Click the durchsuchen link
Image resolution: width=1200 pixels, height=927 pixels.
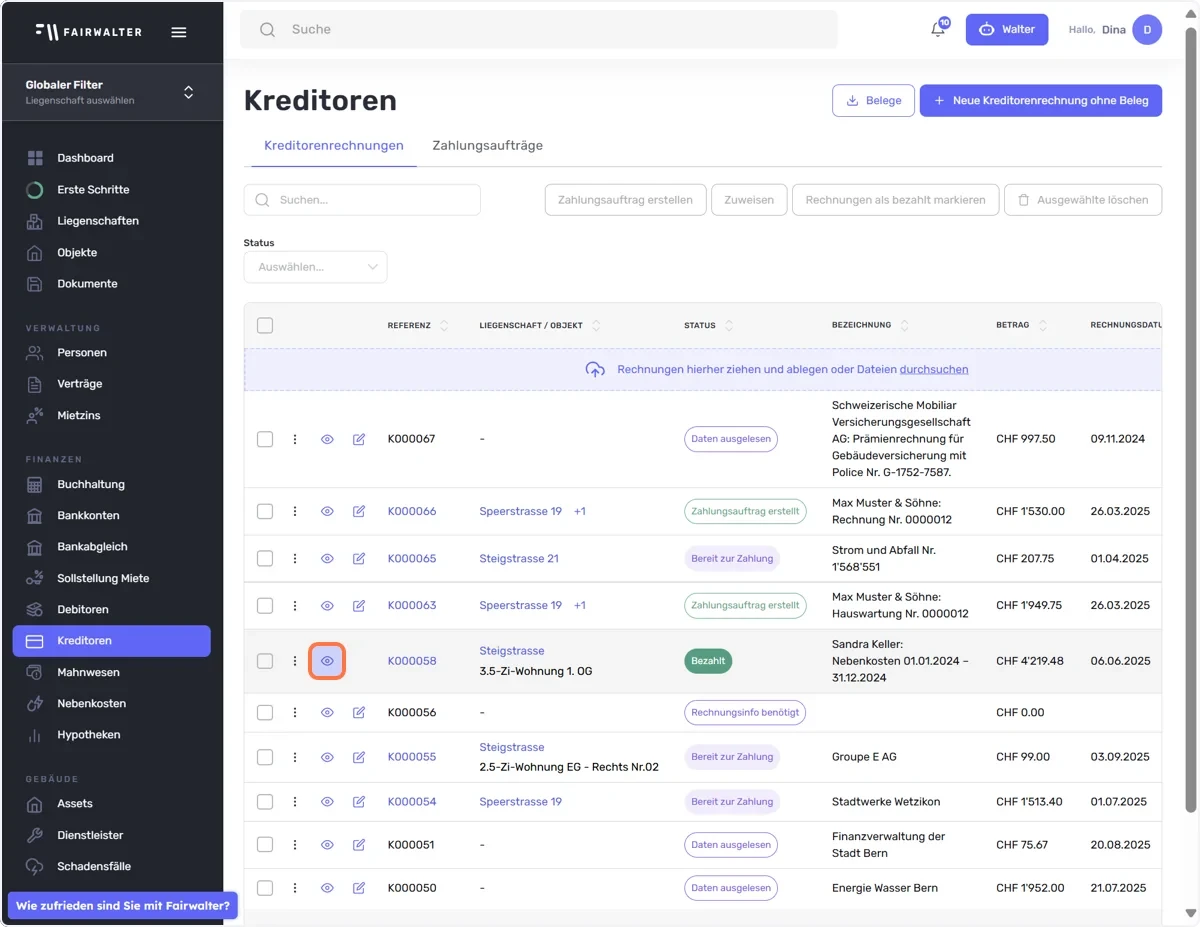point(934,369)
